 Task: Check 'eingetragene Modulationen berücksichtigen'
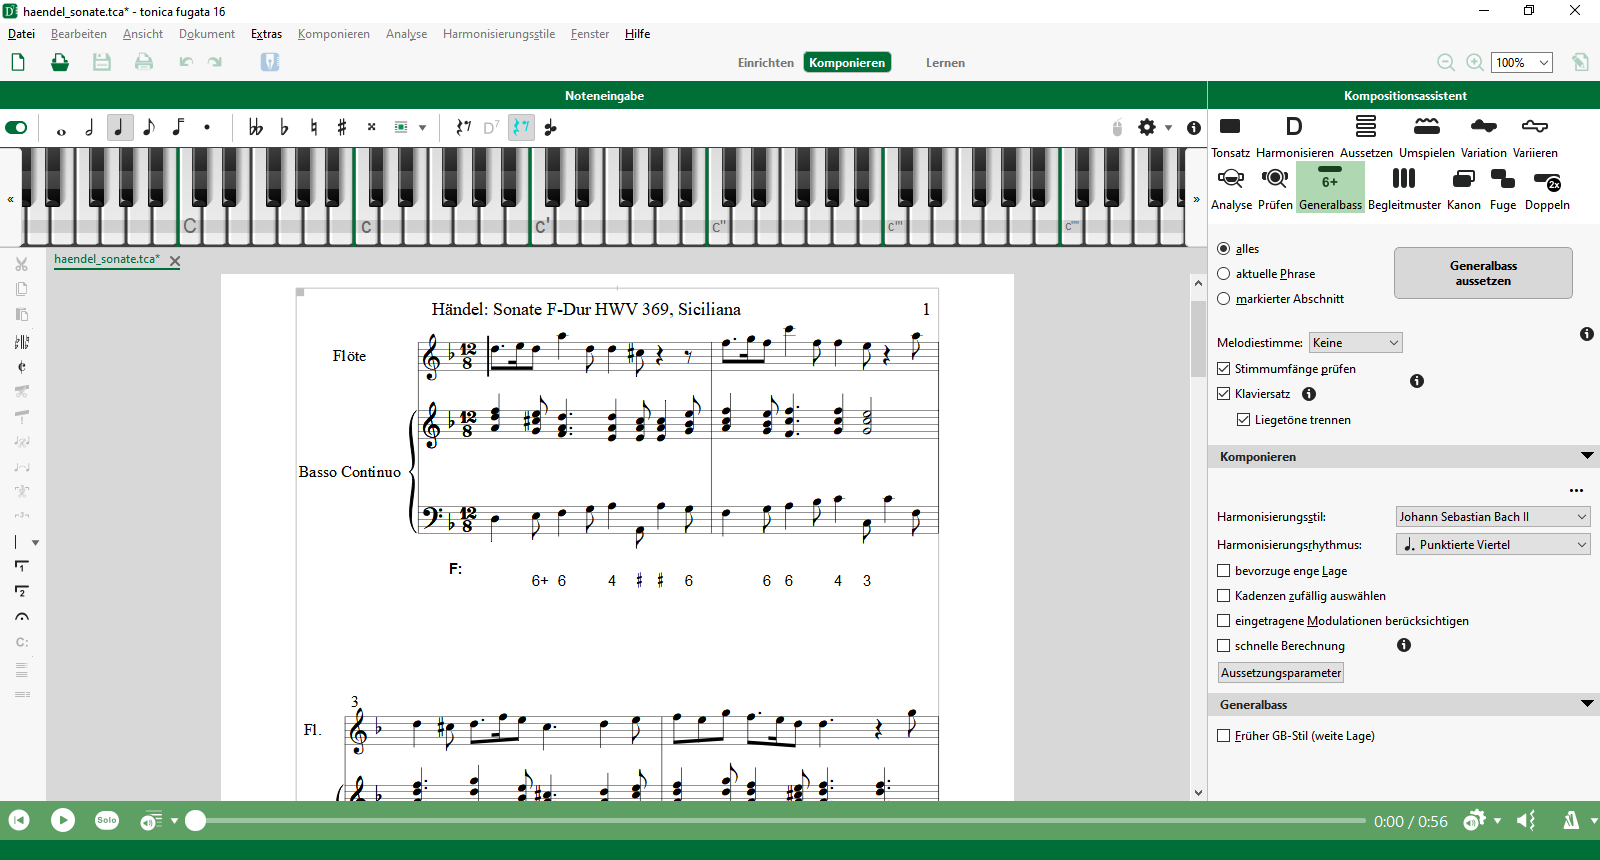click(1223, 621)
